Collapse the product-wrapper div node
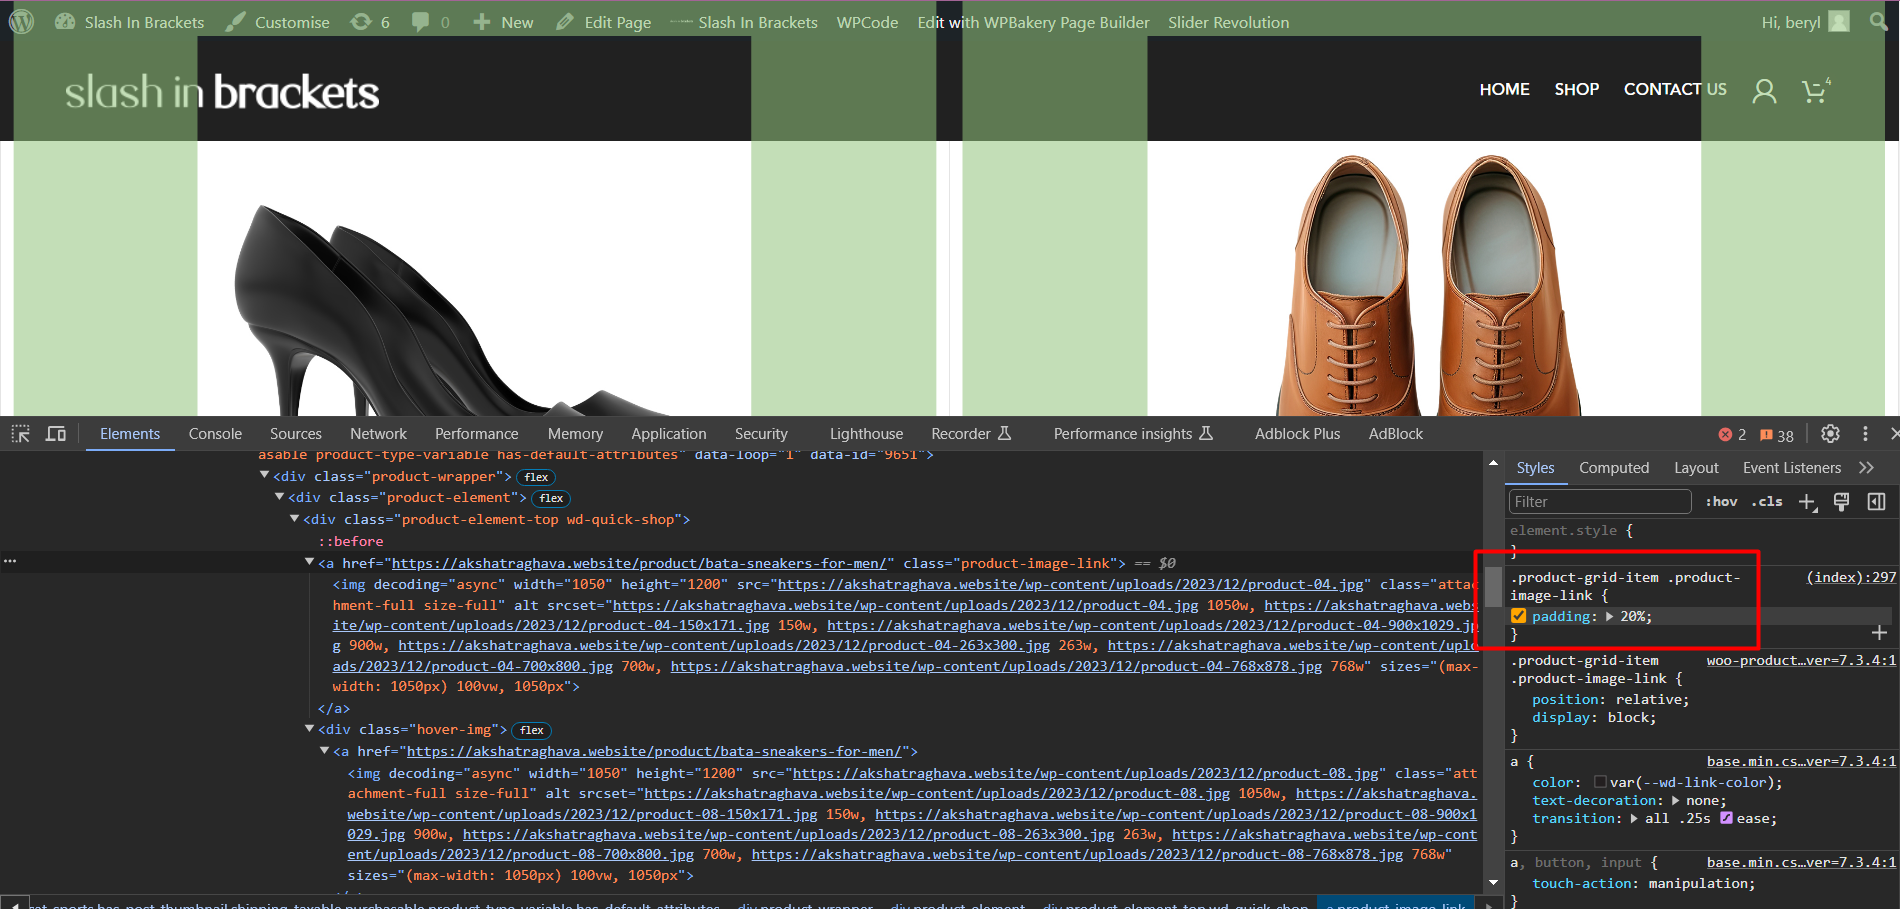This screenshot has width=1900, height=909. coord(264,476)
